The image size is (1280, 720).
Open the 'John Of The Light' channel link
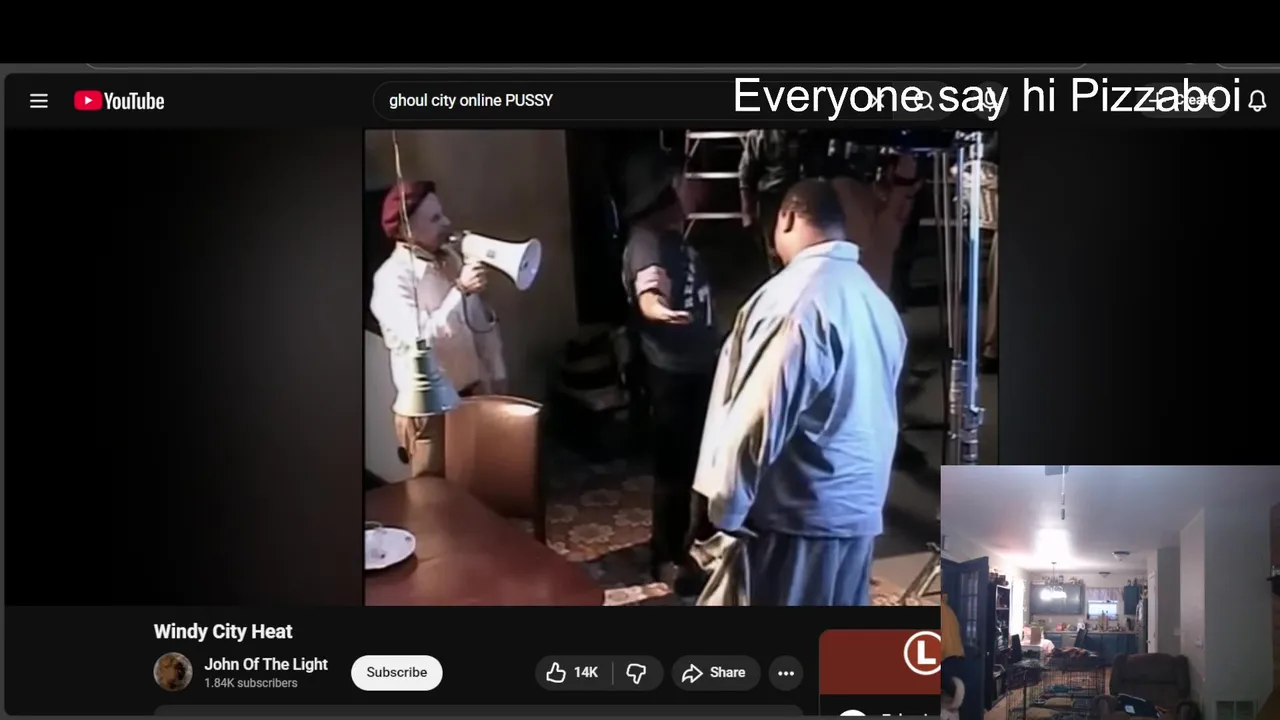[266, 664]
